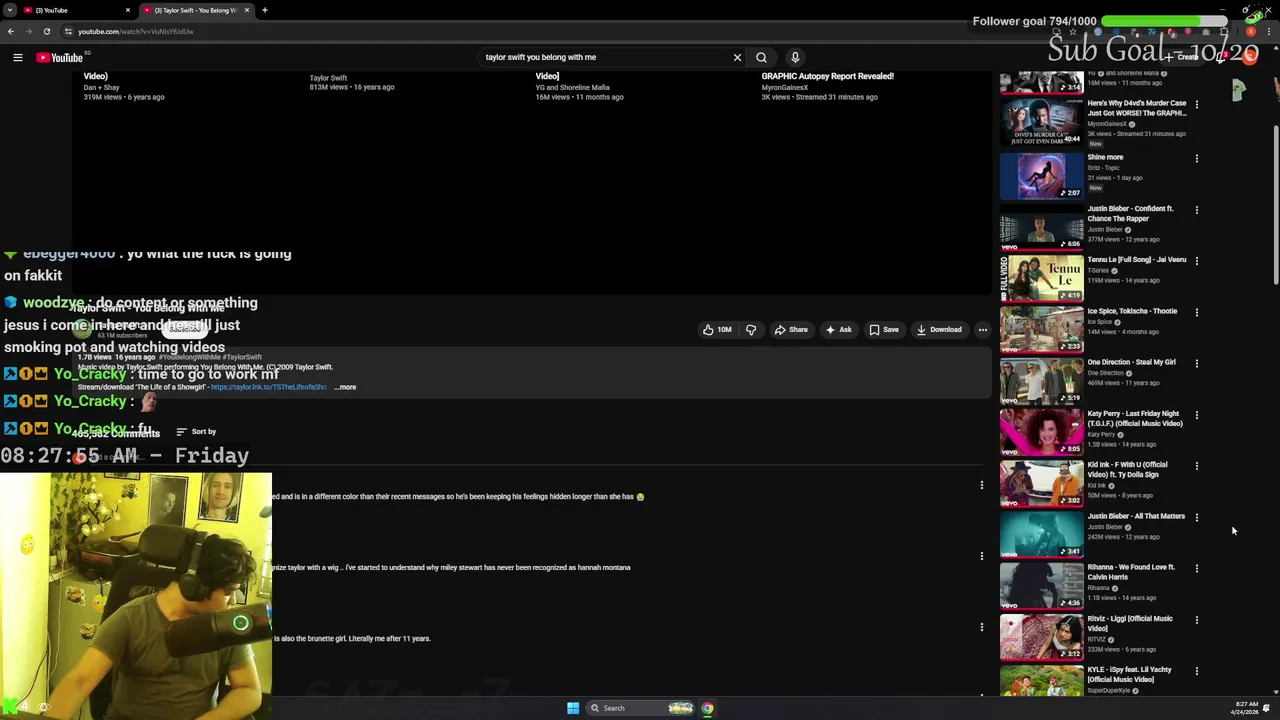The image size is (1280, 720).
Task: Open a new browser tab
Action: pos(264,10)
